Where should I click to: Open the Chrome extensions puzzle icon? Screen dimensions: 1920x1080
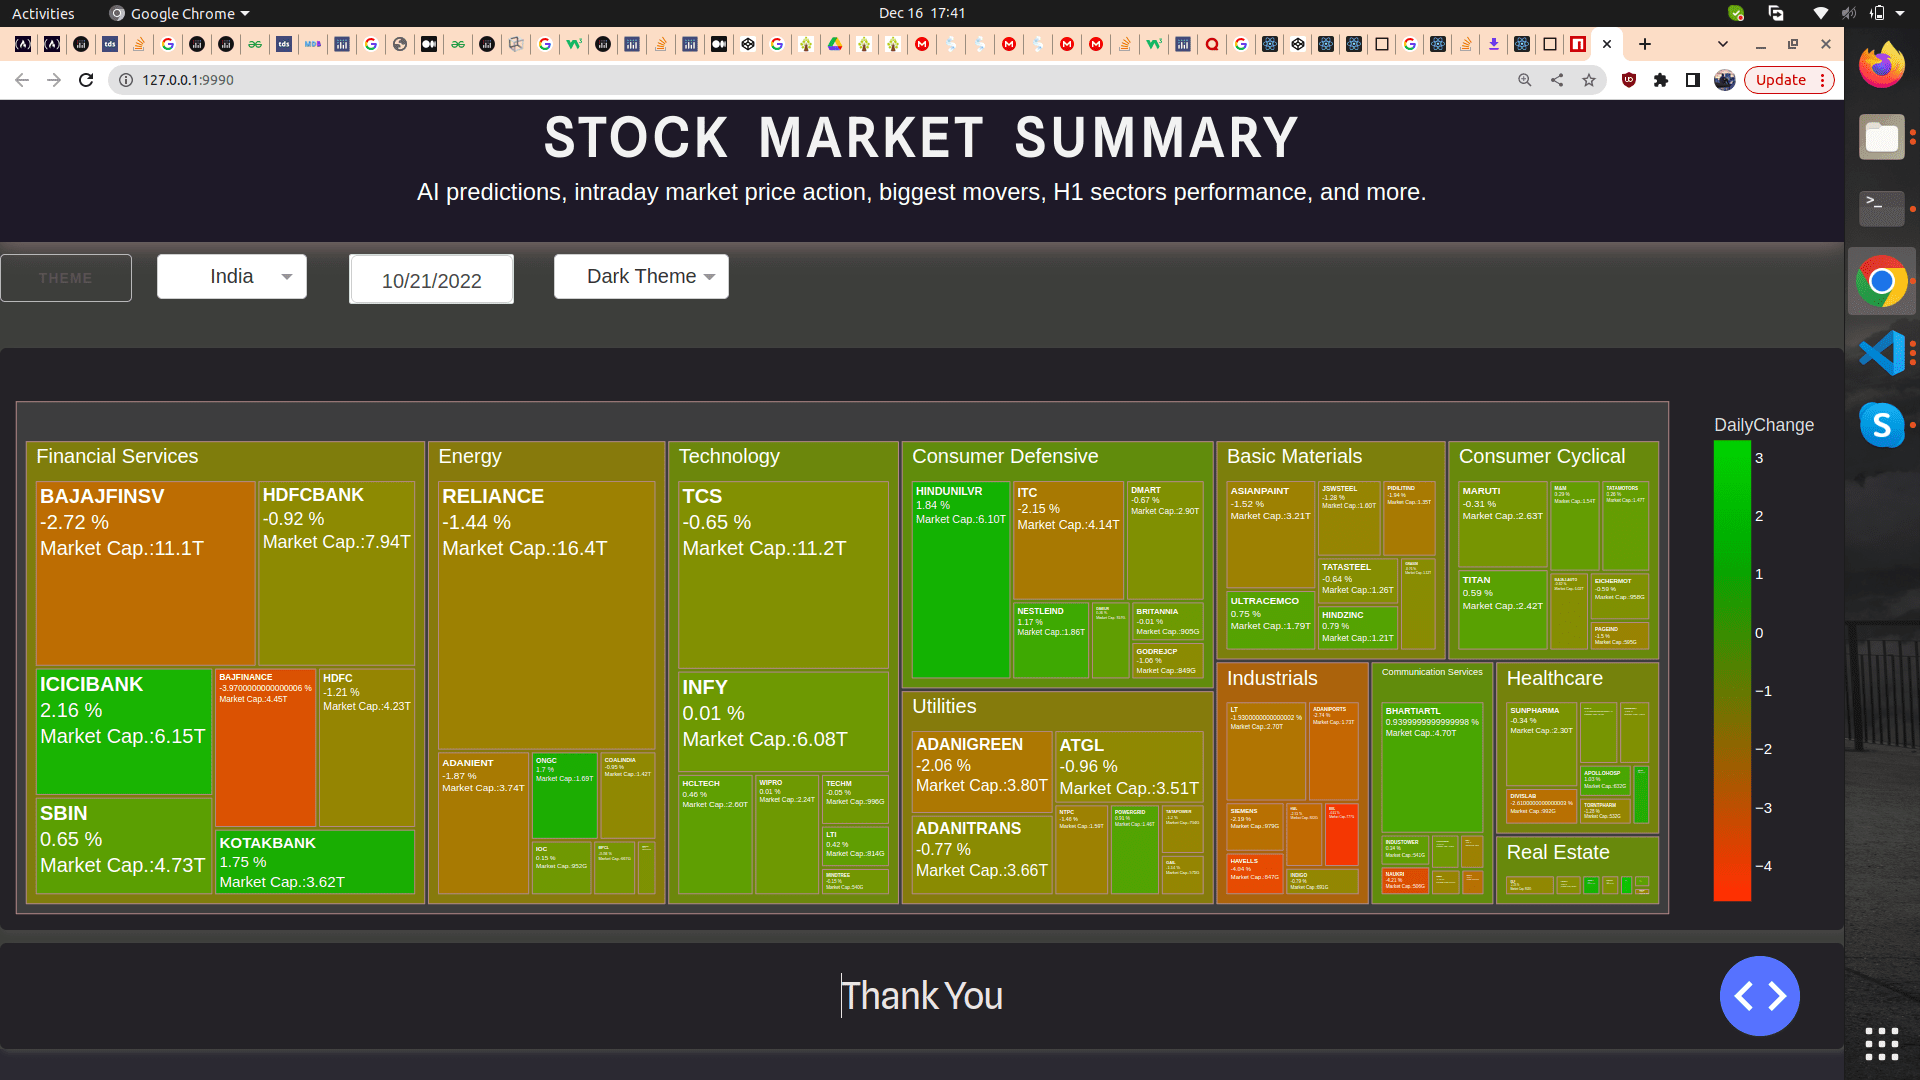pos(1661,80)
